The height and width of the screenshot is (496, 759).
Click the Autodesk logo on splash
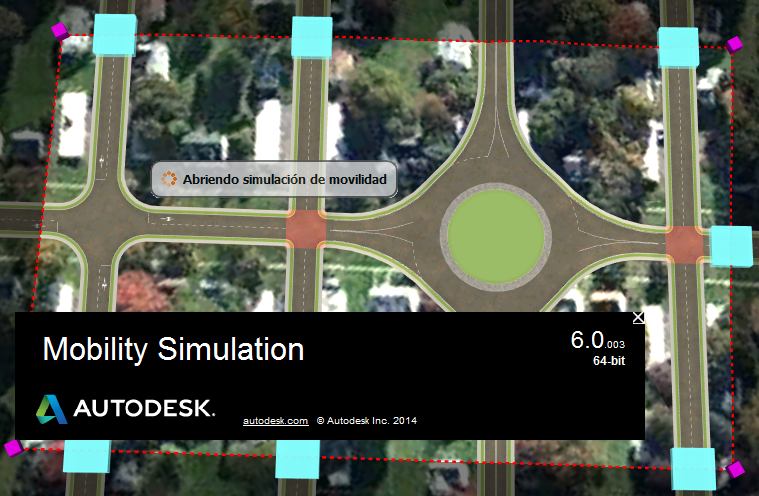coord(125,409)
